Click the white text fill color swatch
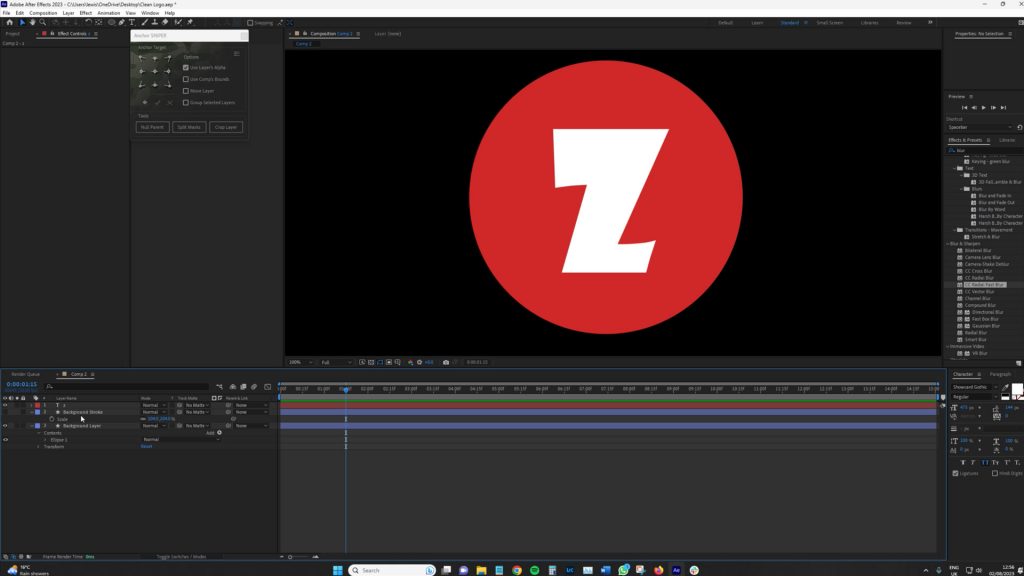 point(1017,389)
